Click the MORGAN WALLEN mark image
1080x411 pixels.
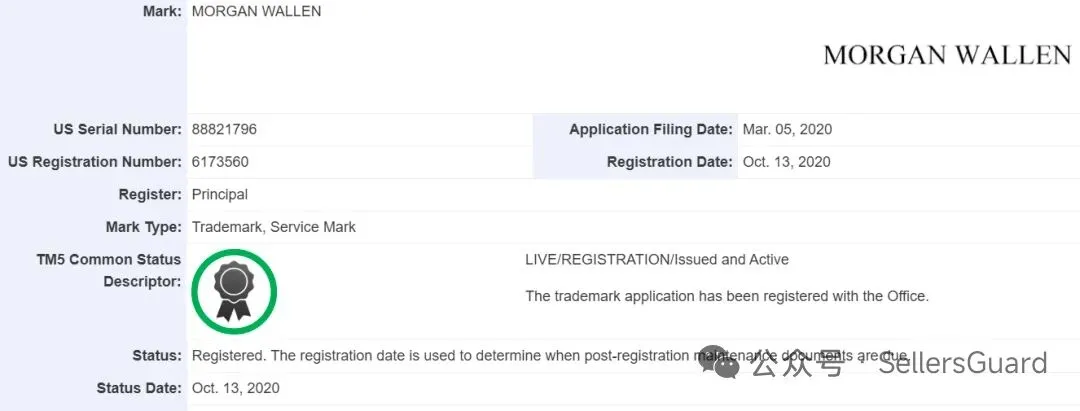[x=947, y=55]
